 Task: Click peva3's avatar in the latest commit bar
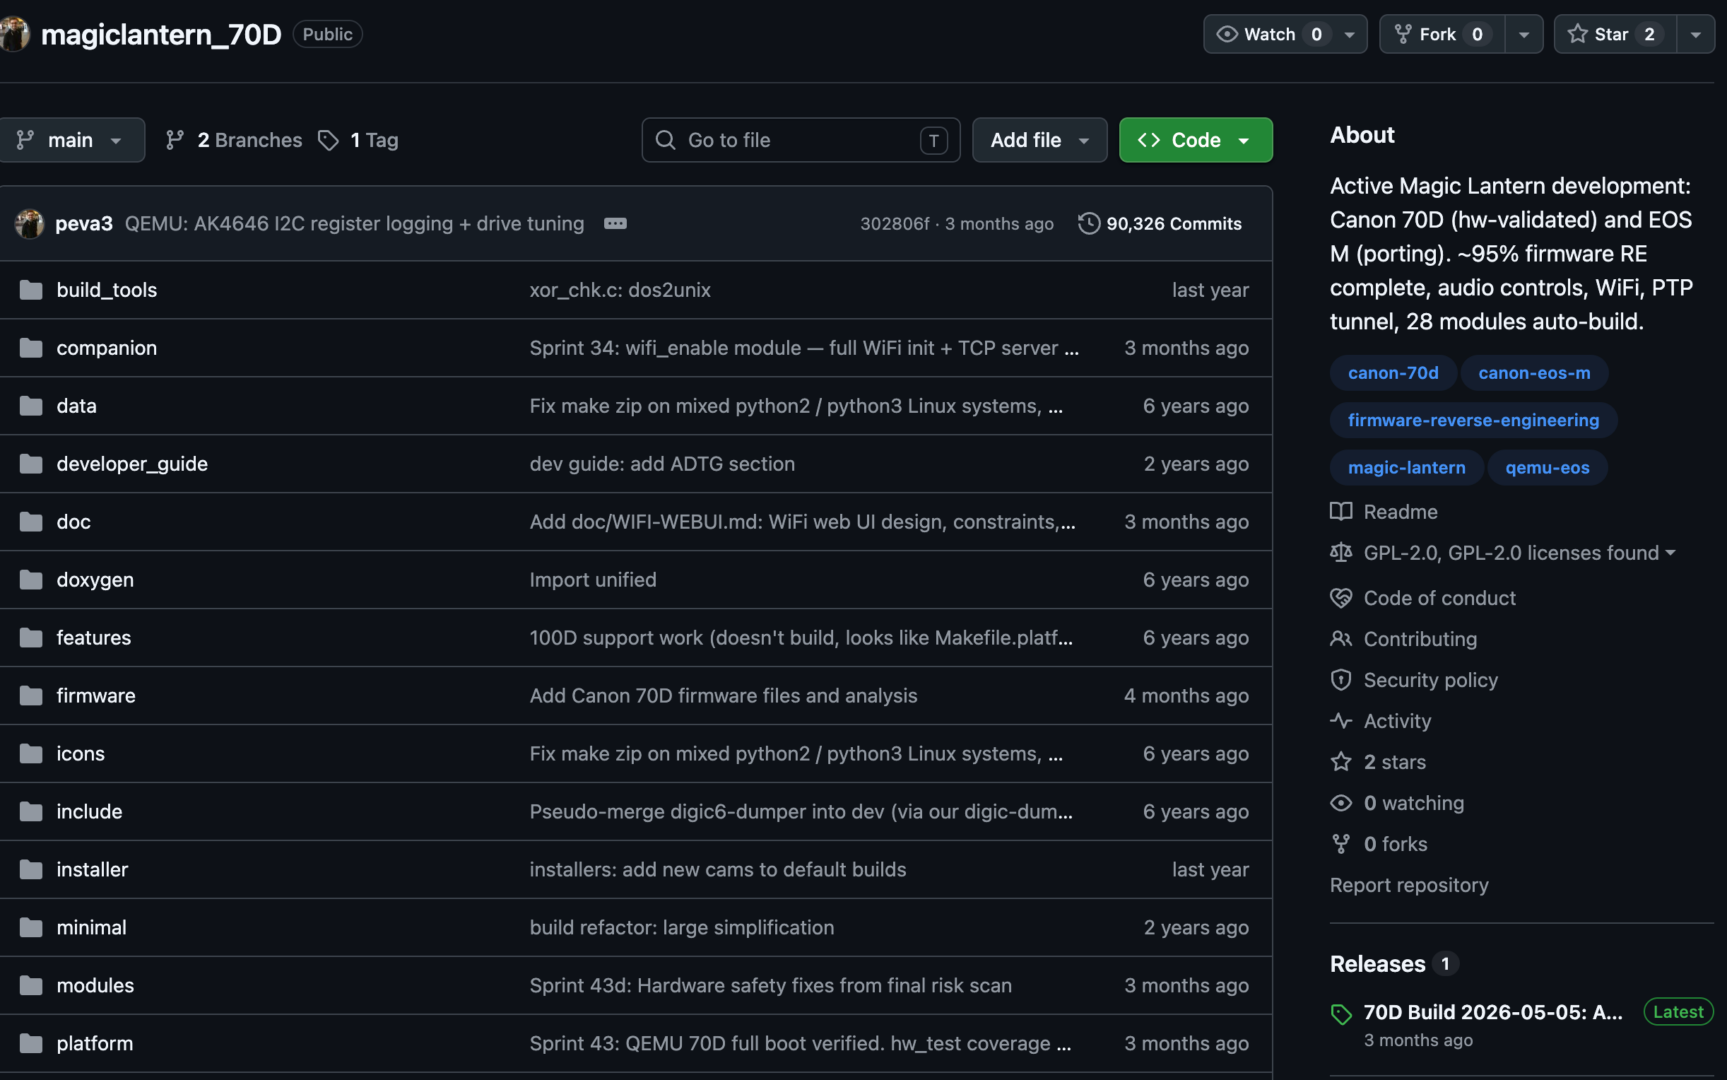coord(30,224)
